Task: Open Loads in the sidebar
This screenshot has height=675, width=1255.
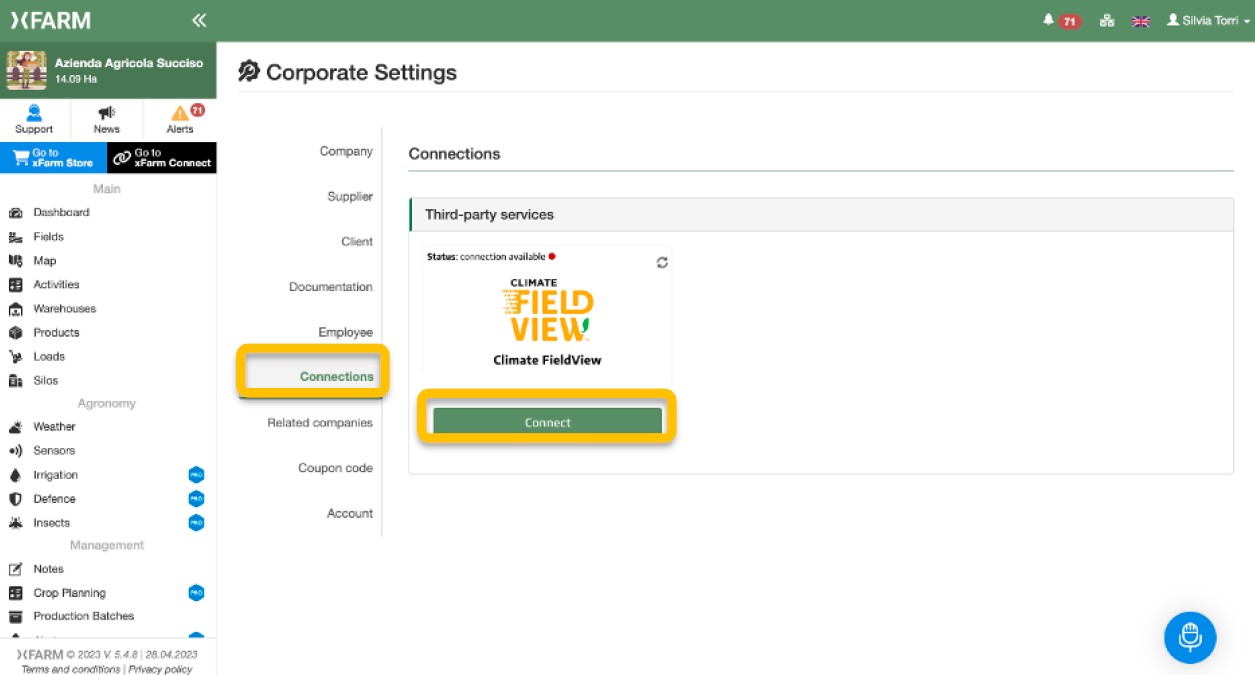Action: [49, 357]
